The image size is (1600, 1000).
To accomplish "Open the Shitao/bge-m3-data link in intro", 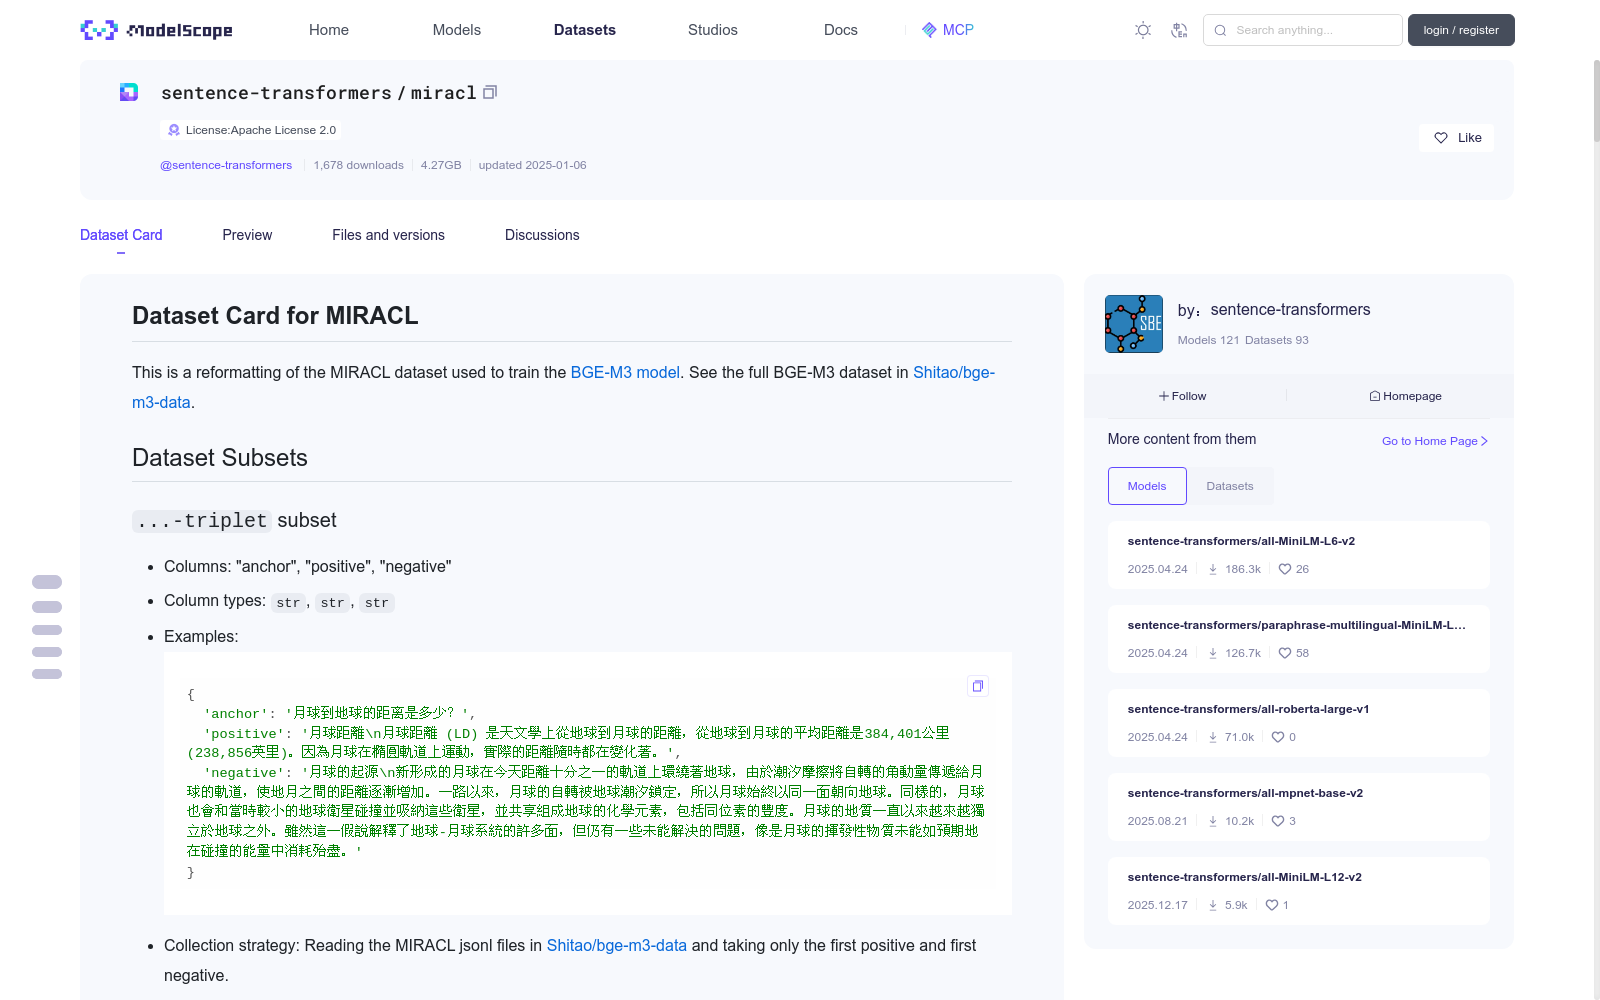I will 954,372.
